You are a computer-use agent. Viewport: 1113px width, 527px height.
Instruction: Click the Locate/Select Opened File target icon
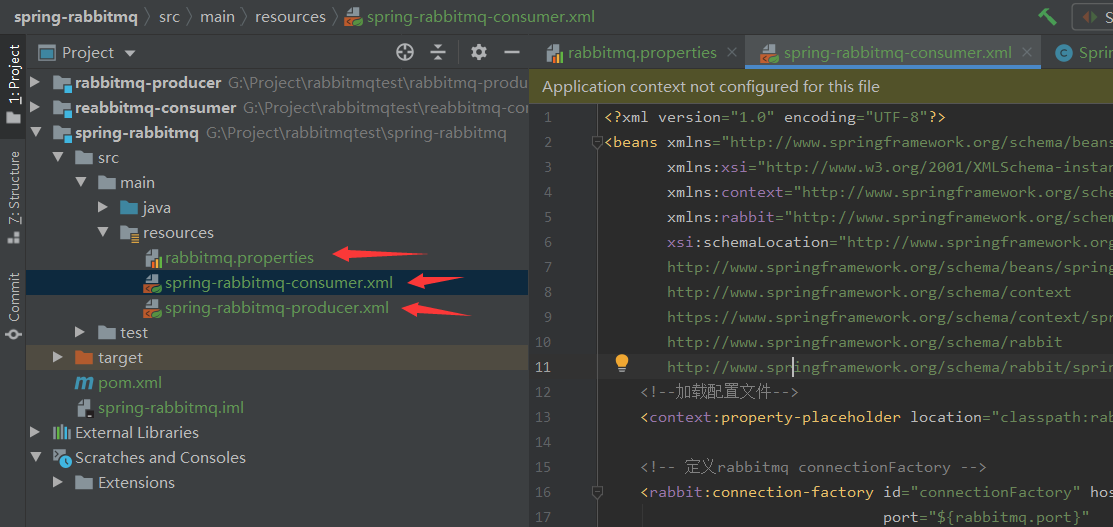pyautogui.click(x=405, y=53)
